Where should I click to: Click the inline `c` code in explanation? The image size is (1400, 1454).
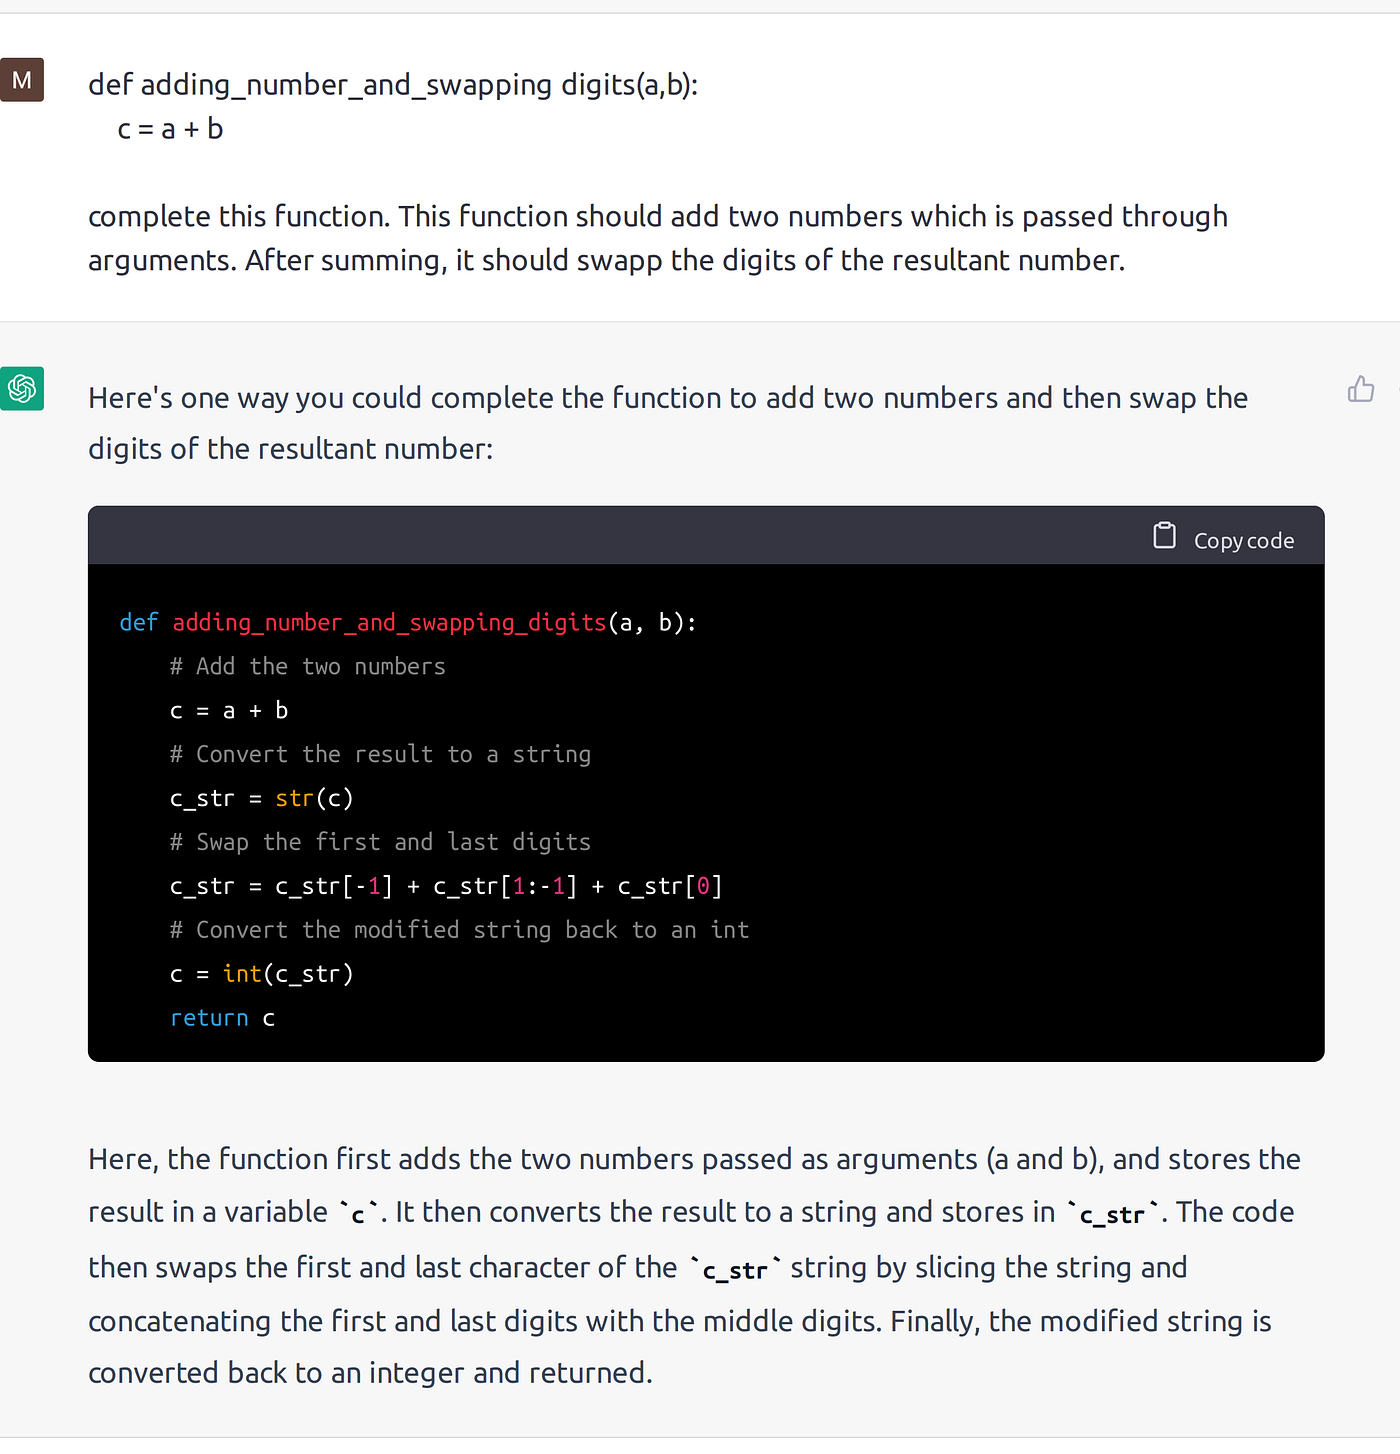[x=358, y=1214]
